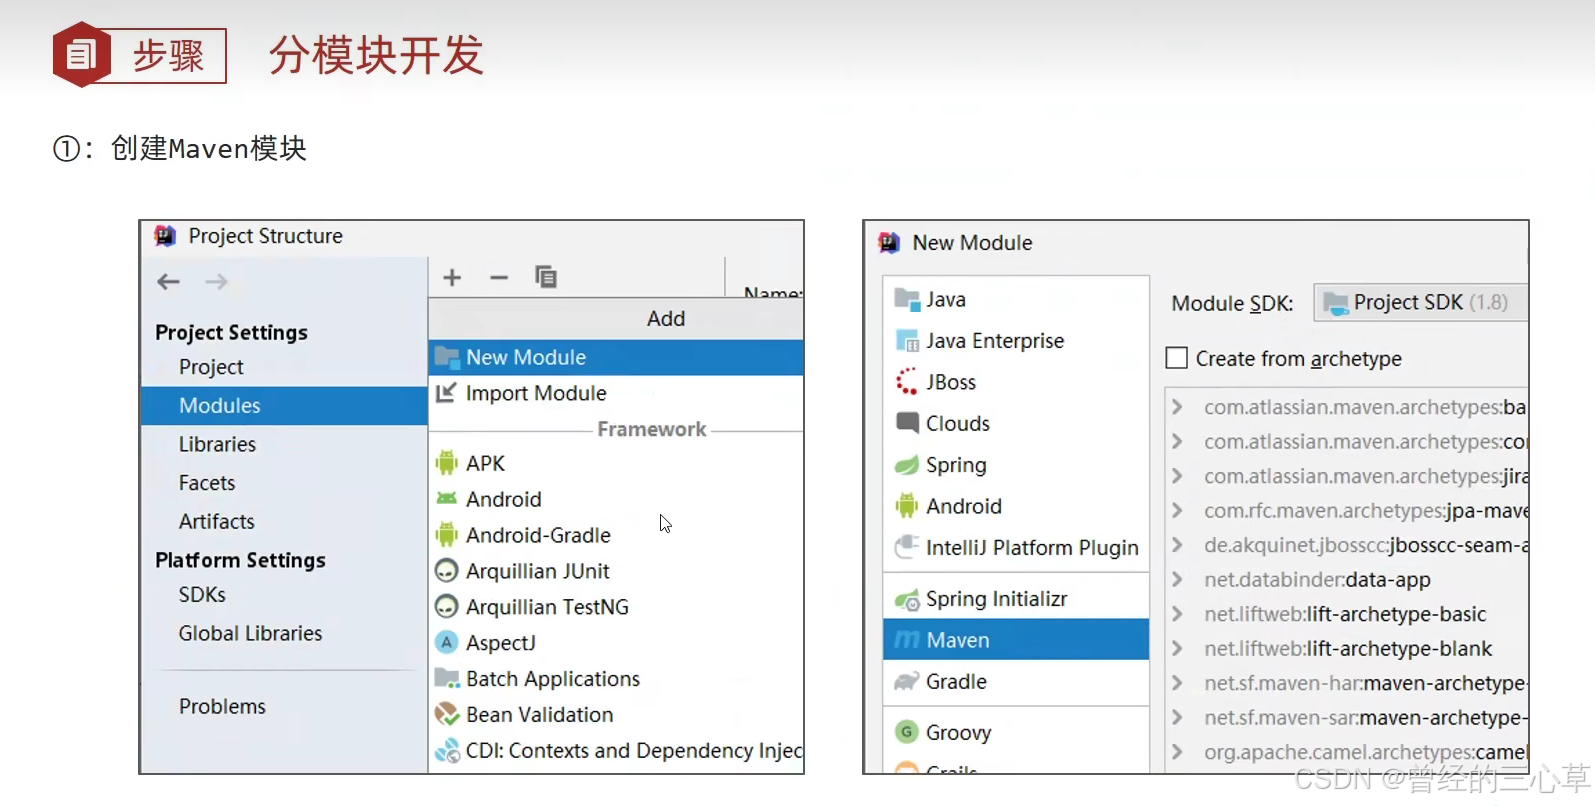The image size is (1595, 806).
Task: Select Bean Validation in the framework list
Action: coord(540,714)
